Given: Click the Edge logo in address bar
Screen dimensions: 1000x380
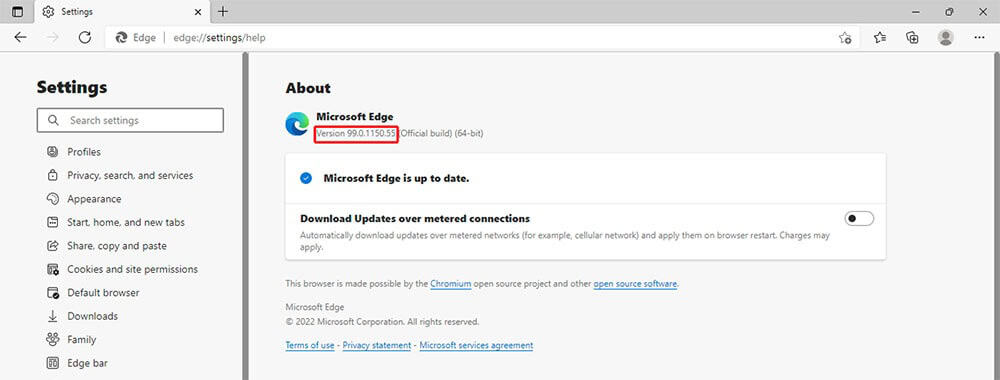Looking at the screenshot, I should click(x=121, y=38).
